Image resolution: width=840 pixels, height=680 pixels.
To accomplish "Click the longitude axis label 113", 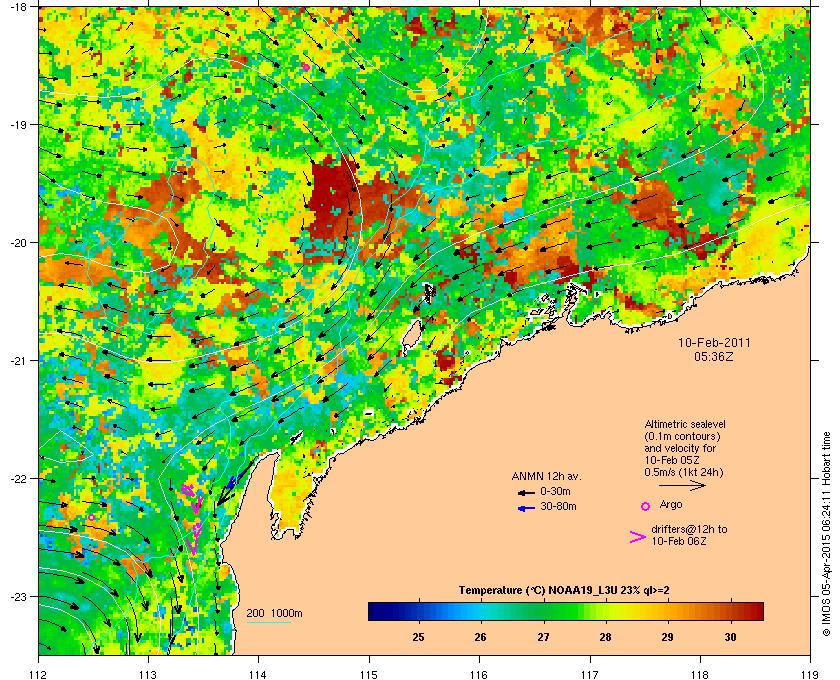I will click(148, 673).
